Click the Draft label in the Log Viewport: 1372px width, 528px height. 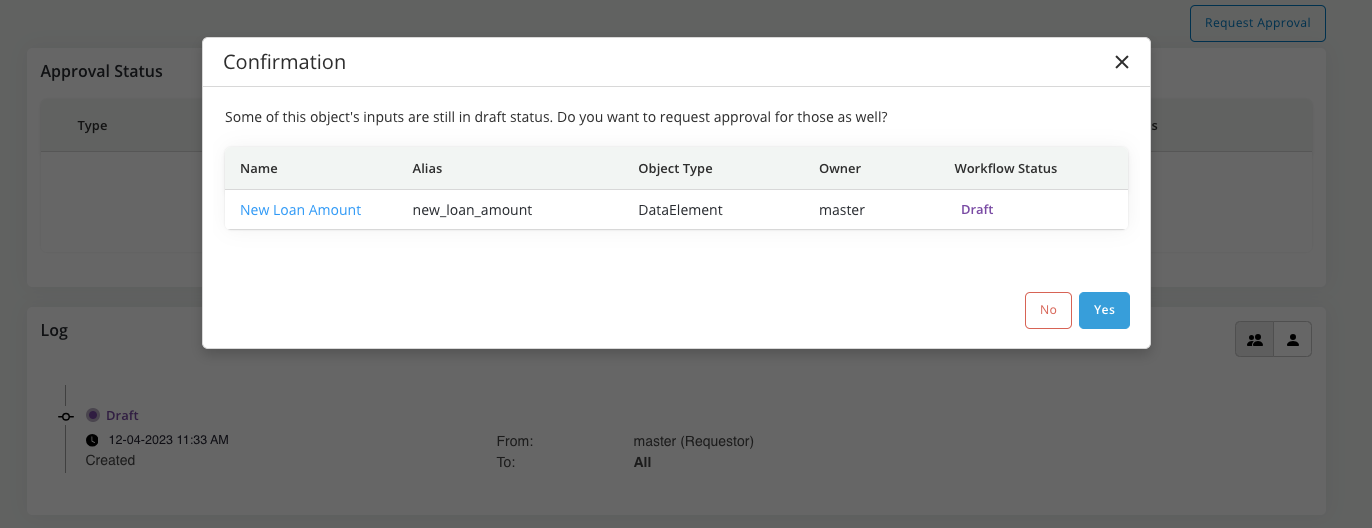[122, 415]
